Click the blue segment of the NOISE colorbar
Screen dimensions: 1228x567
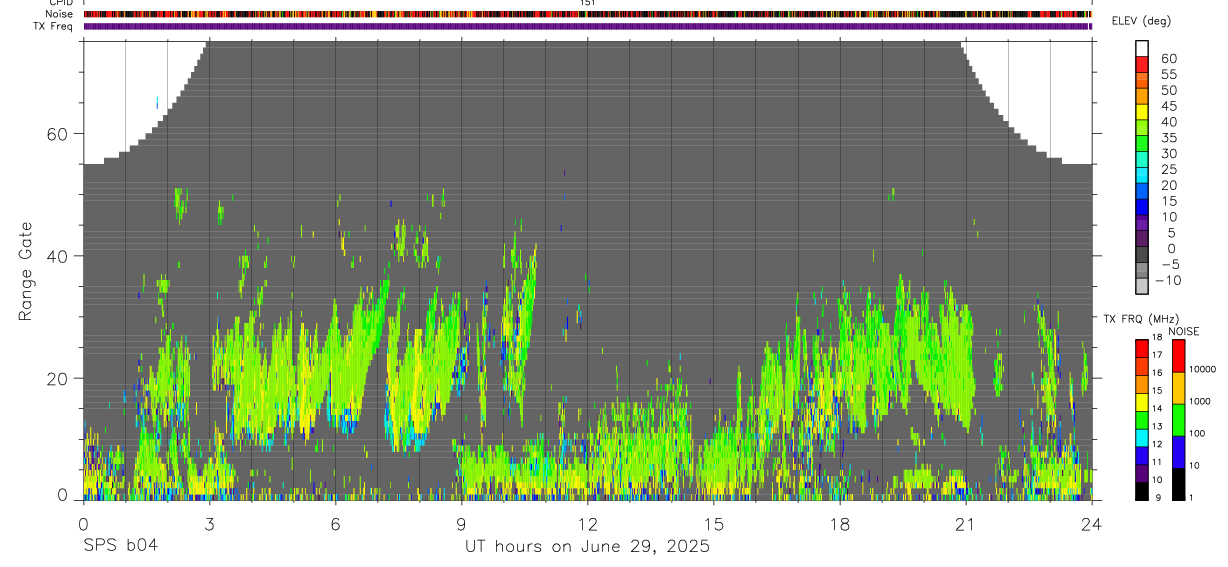pos(1178,452)
